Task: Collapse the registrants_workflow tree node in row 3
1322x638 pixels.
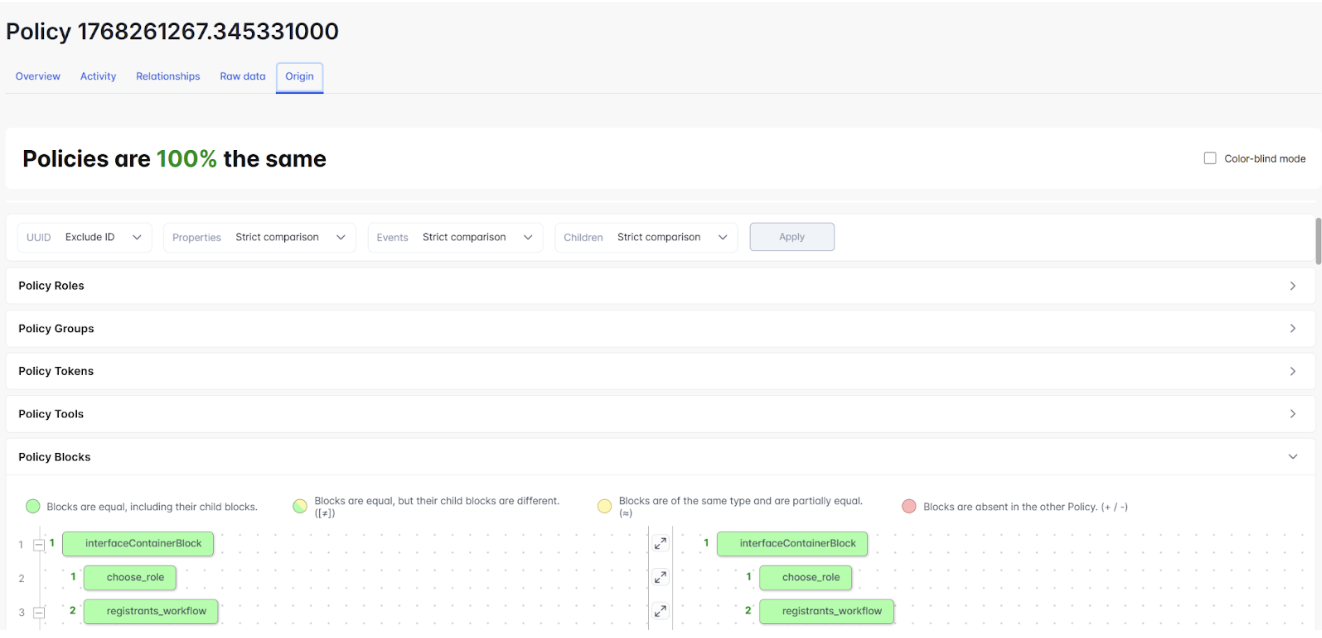Action: click(x=39, y=611)
